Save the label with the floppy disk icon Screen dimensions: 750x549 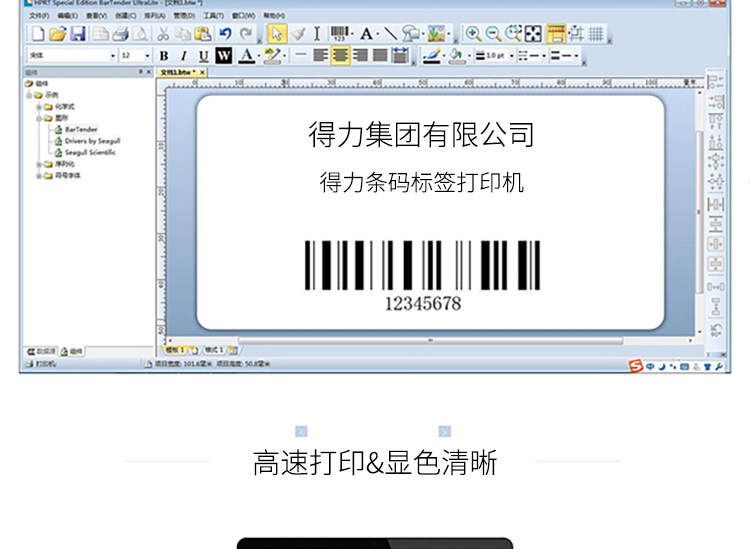tap(78, 33)
